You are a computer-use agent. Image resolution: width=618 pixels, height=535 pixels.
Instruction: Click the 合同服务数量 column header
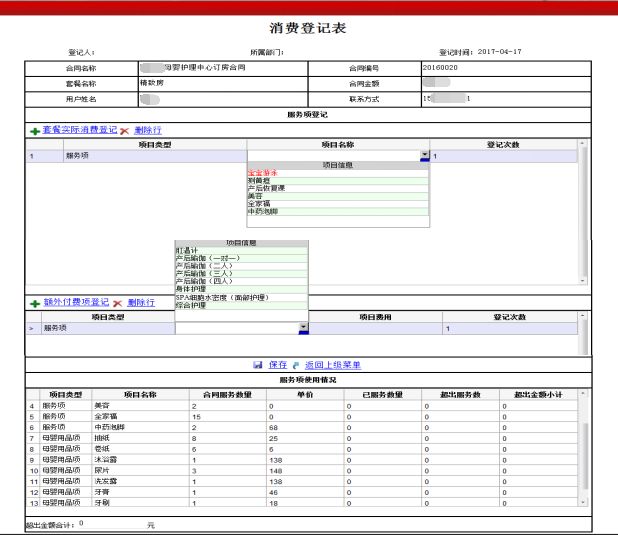pyautogui.click(x=227, y=395)
